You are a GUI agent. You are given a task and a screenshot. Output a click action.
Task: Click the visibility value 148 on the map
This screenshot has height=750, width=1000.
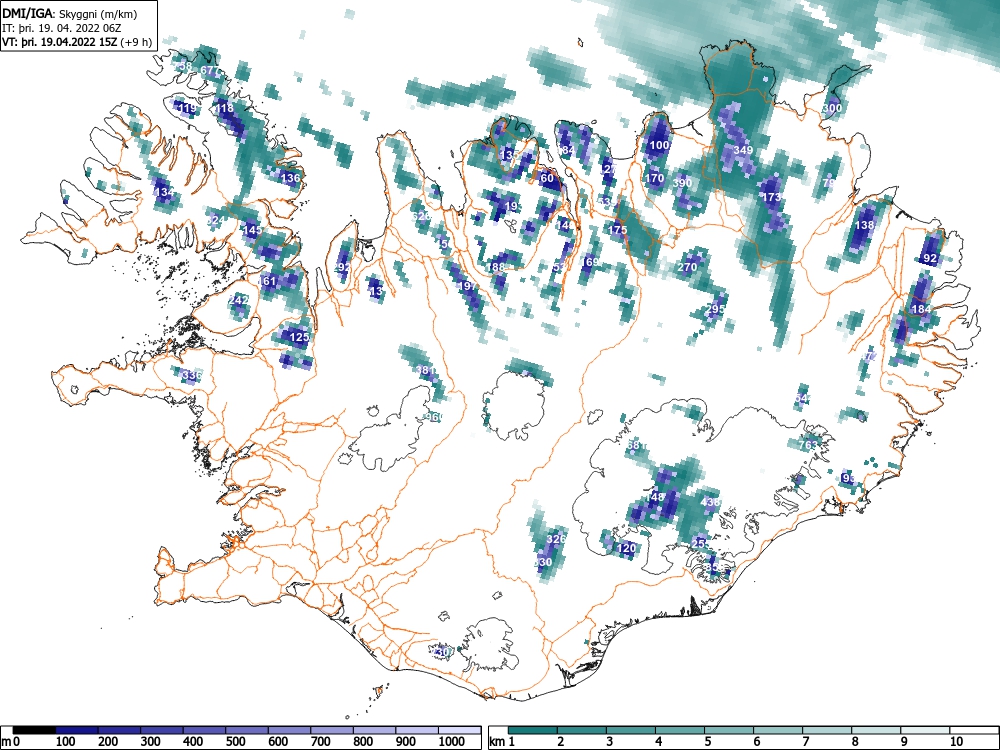coord(655,497)
